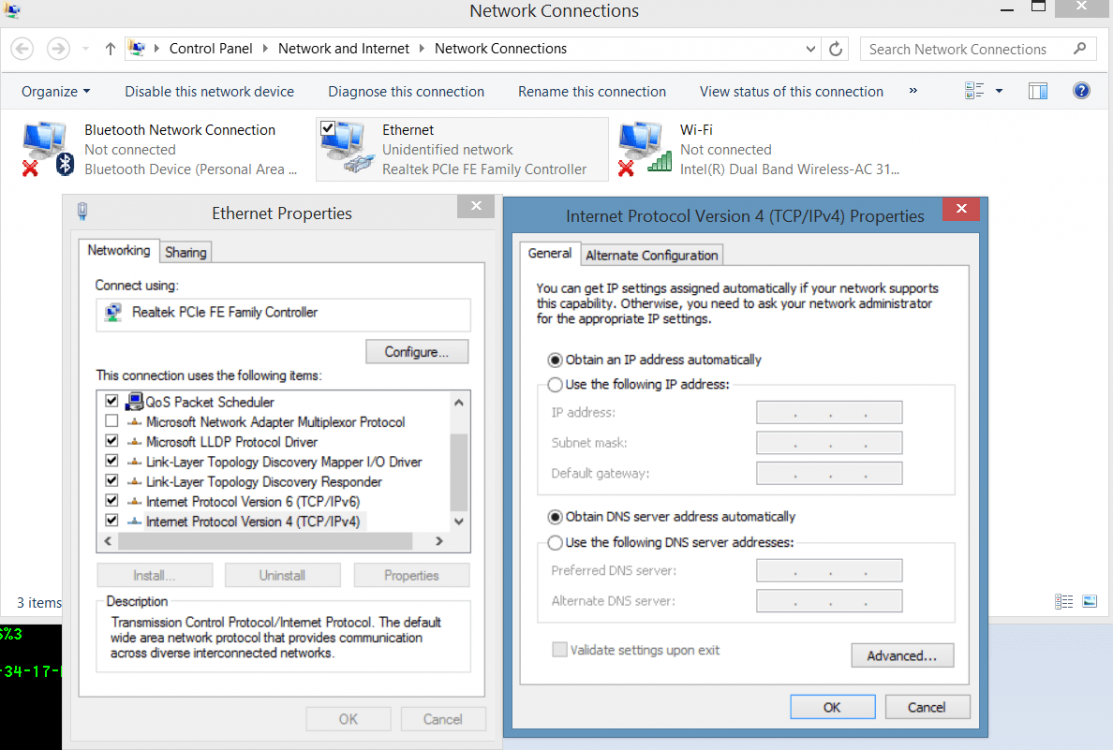Viewport: 1113px width, 750px height.
Task: Click the Configure button
Action: pyautogui.click(x=416, y=351)
